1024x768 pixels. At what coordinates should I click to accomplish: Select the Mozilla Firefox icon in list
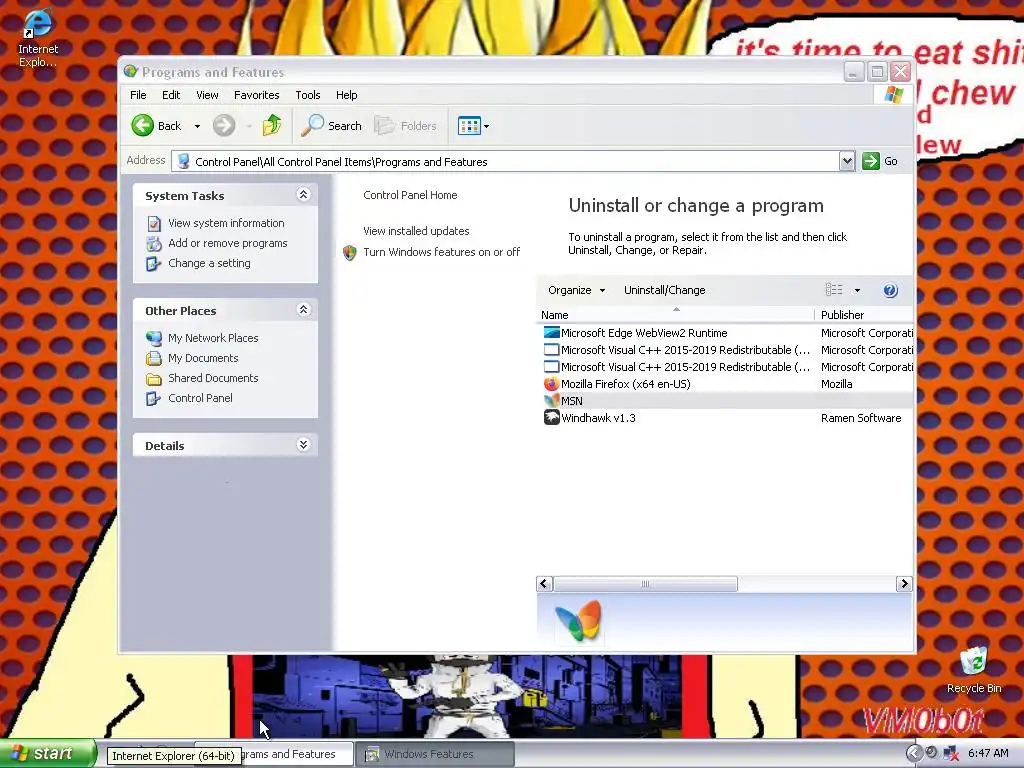(551, 383)
